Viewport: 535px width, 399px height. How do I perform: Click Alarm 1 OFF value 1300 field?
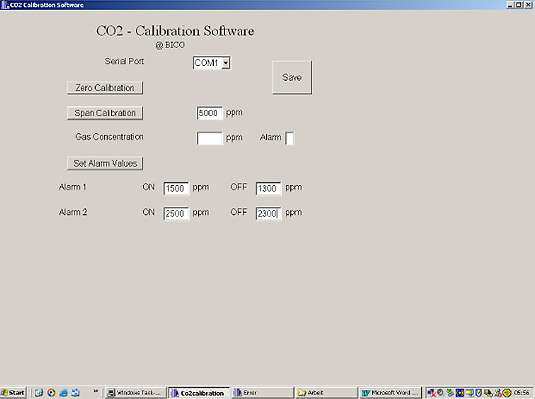click(269, 188)
